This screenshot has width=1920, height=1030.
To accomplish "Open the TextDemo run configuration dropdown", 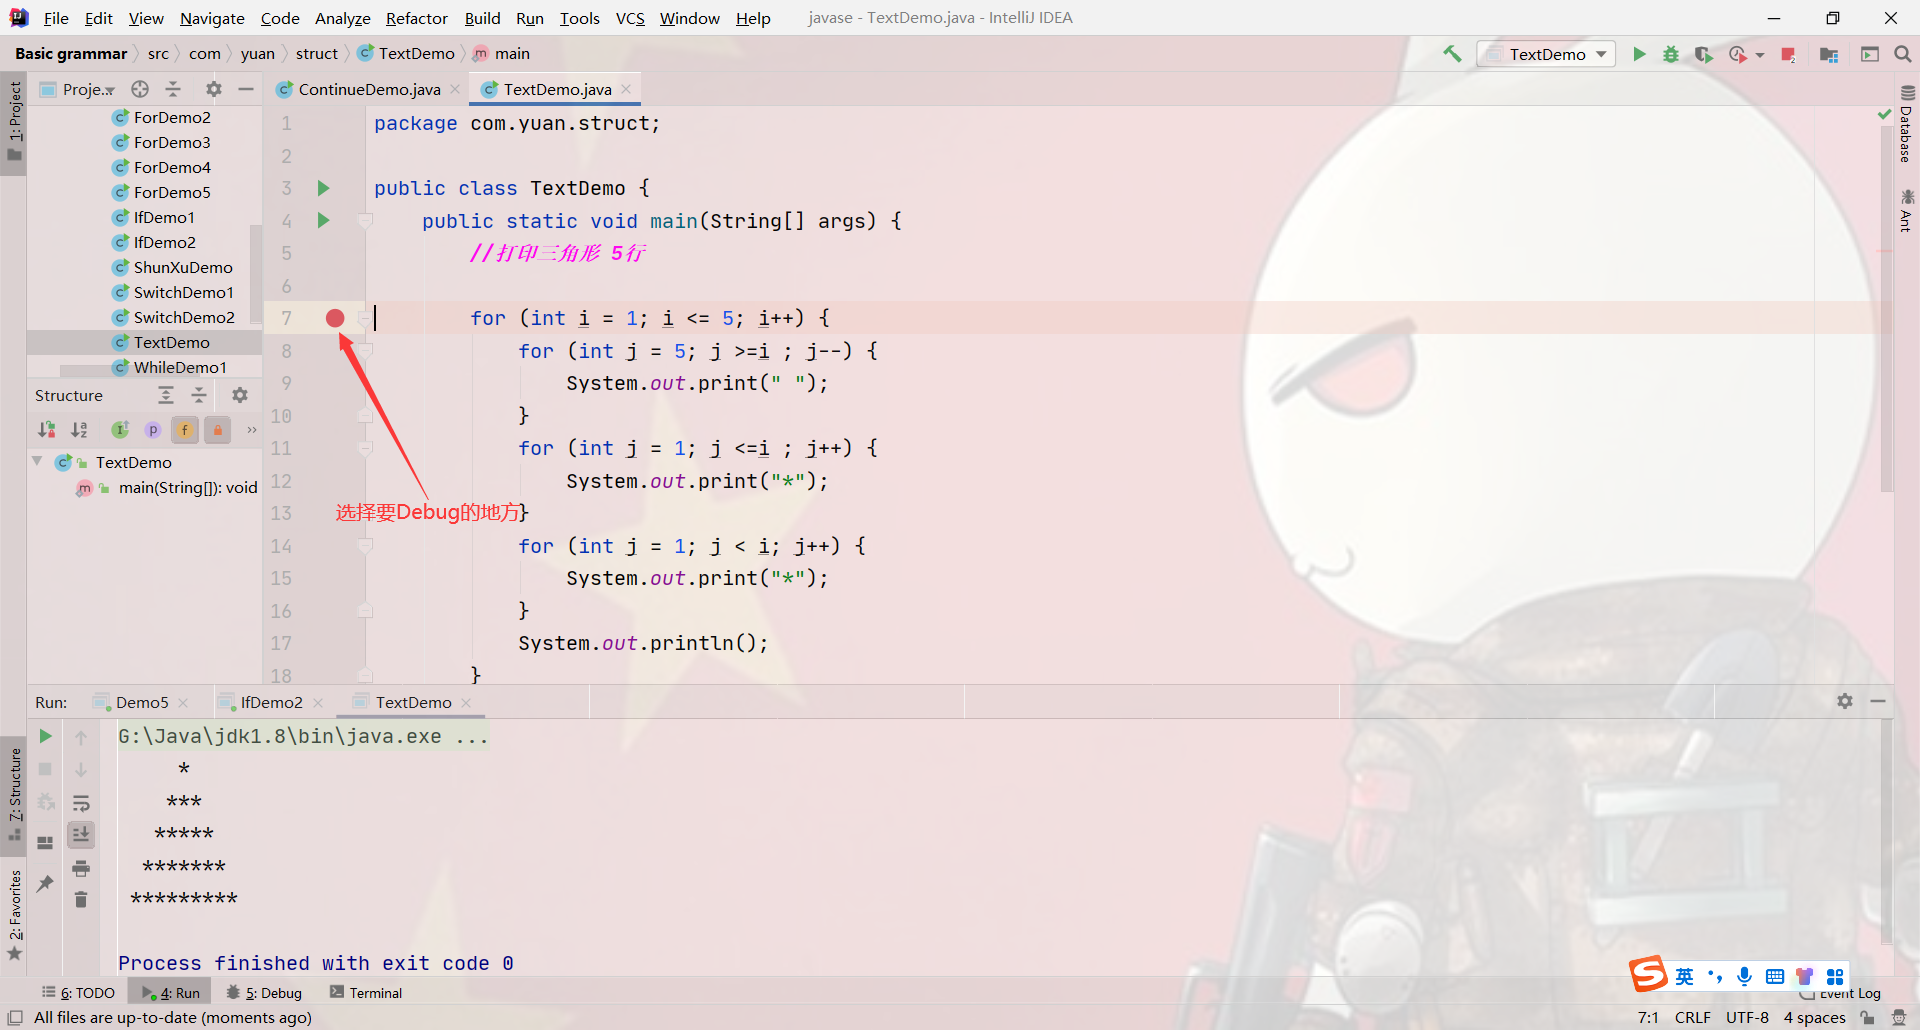I will click(1547, 54).
